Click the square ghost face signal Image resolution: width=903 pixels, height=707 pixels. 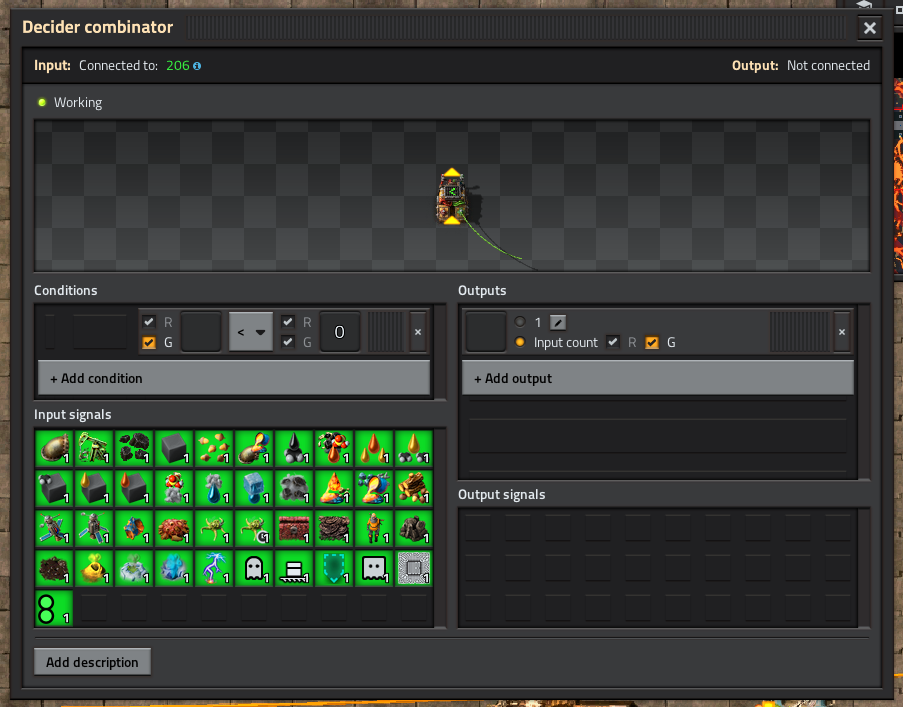pos(373,568)
